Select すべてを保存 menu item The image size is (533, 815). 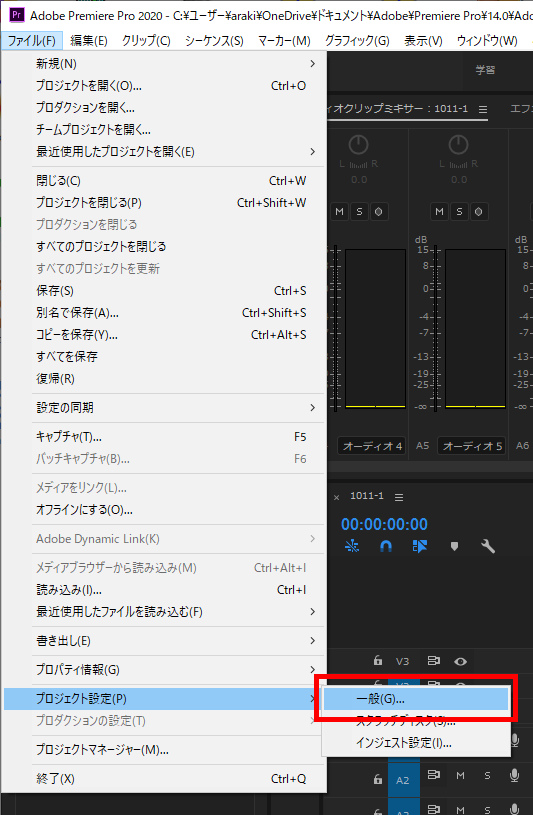pyautogui.click(x=164, y=357)
